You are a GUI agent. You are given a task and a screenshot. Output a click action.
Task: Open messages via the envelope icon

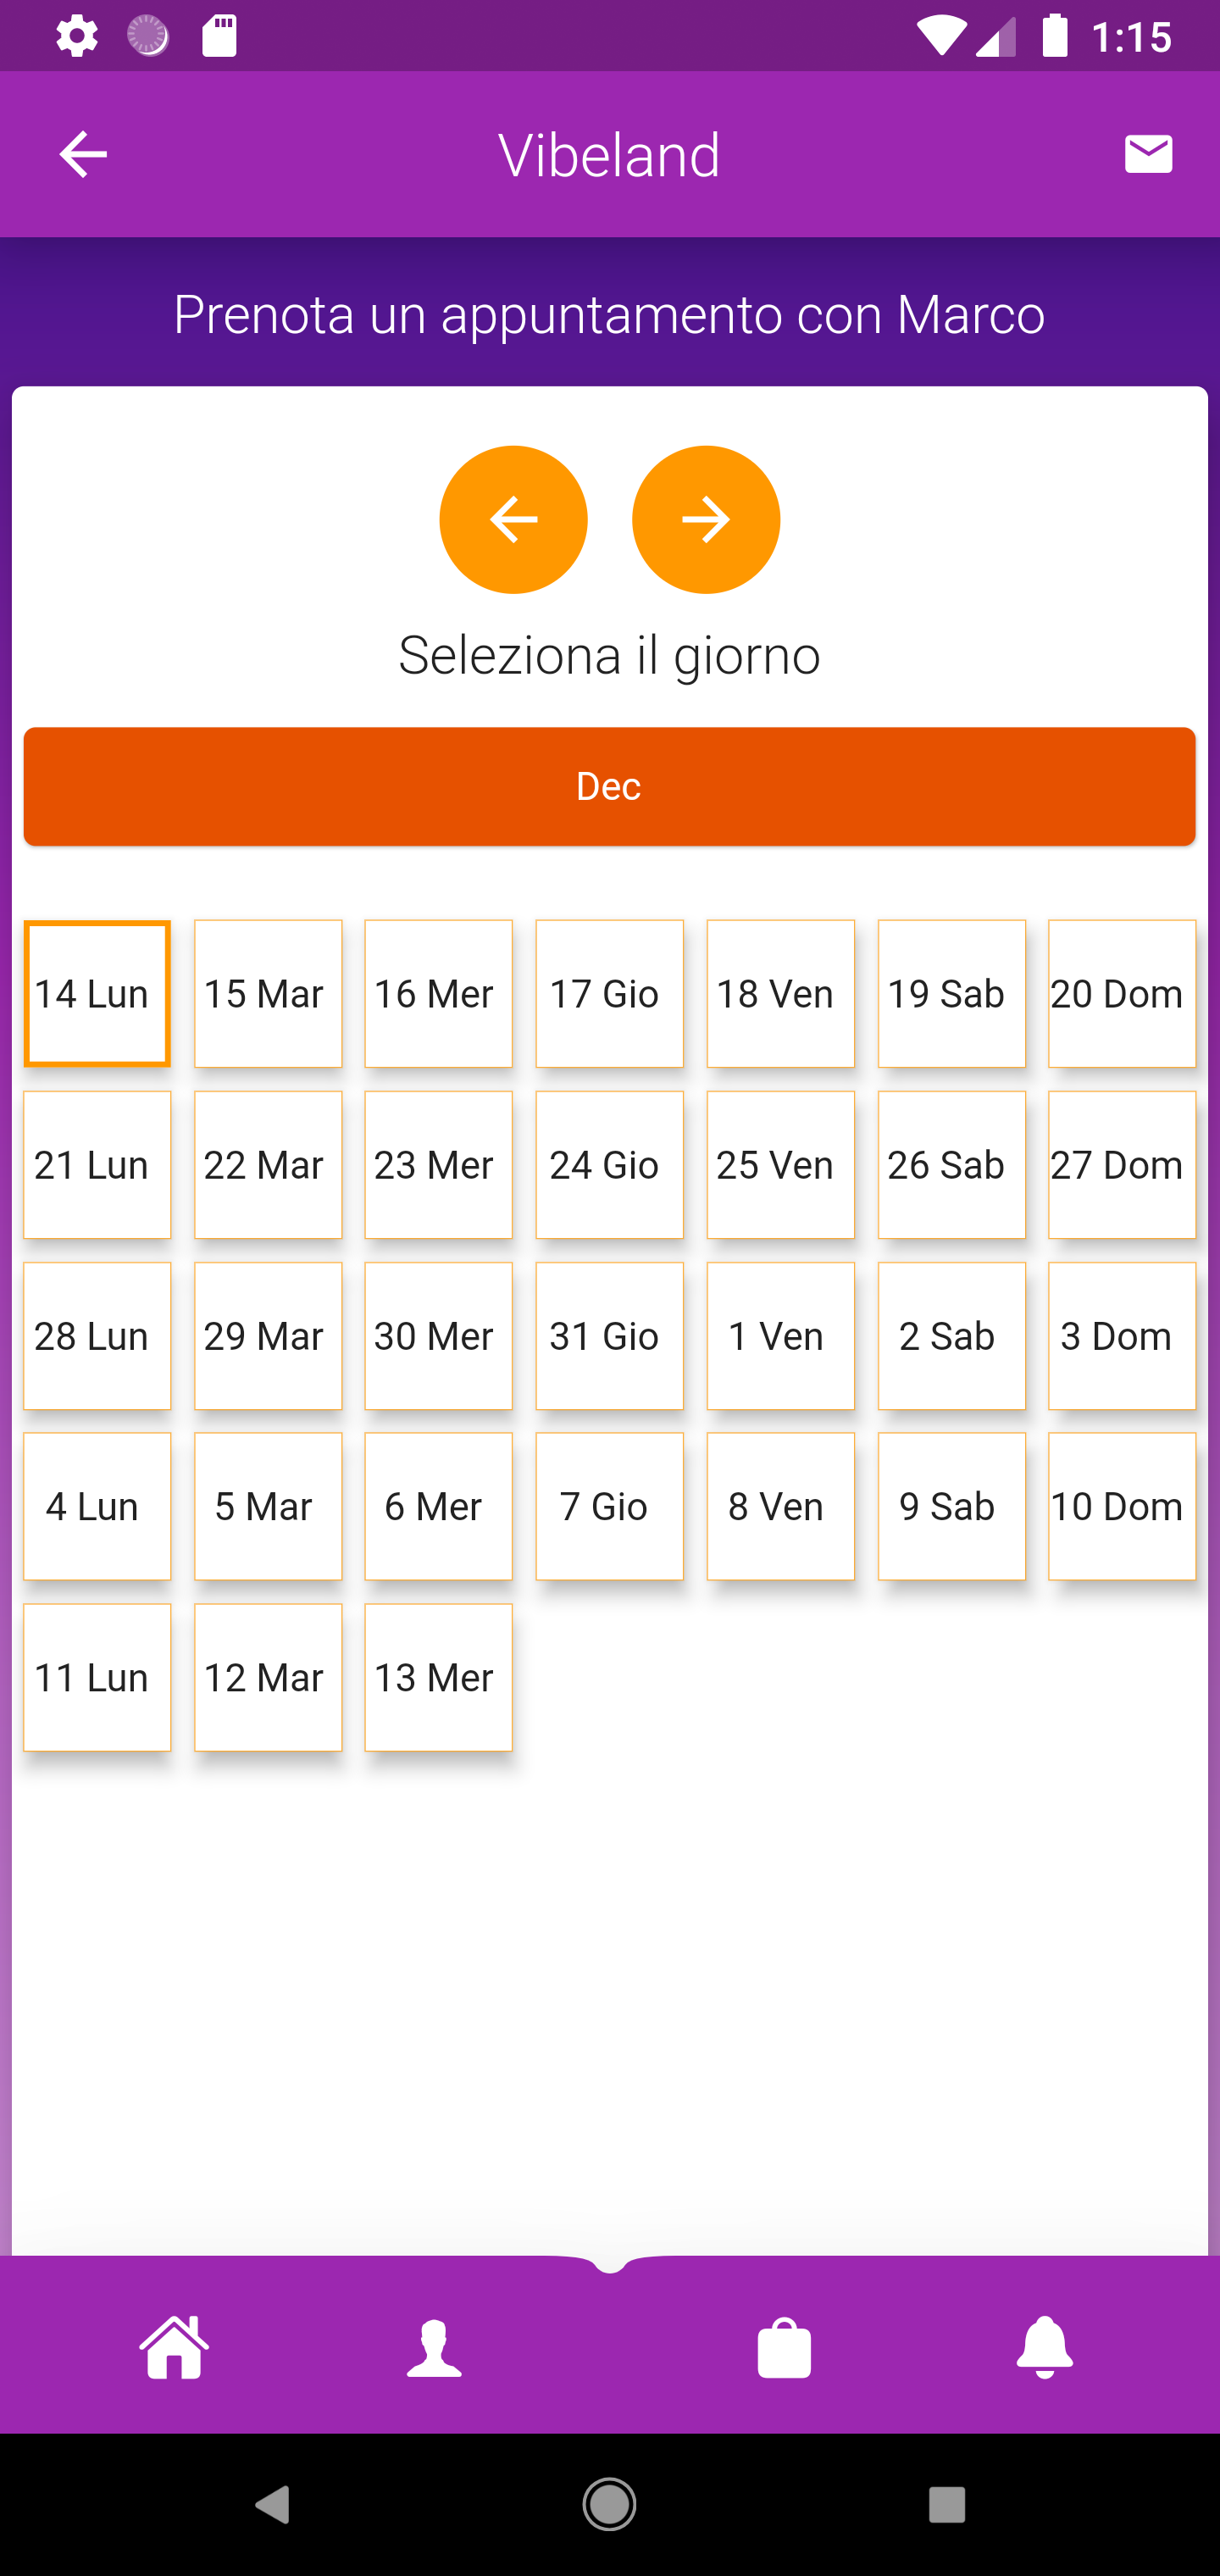pos(1148,154)
